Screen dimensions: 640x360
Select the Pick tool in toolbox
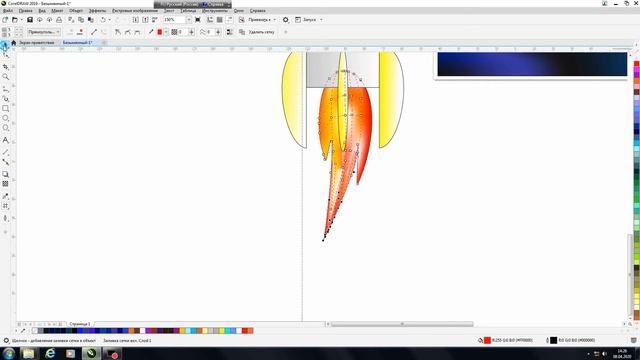(x=5, y=45)
